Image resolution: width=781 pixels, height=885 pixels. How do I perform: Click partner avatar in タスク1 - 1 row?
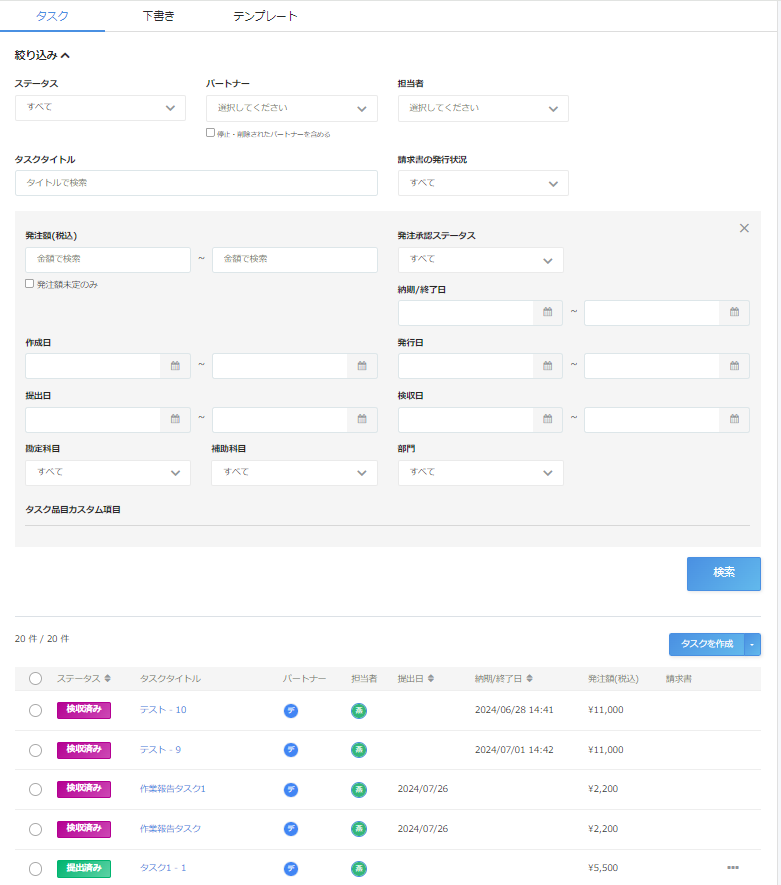(x=291, y=869)
